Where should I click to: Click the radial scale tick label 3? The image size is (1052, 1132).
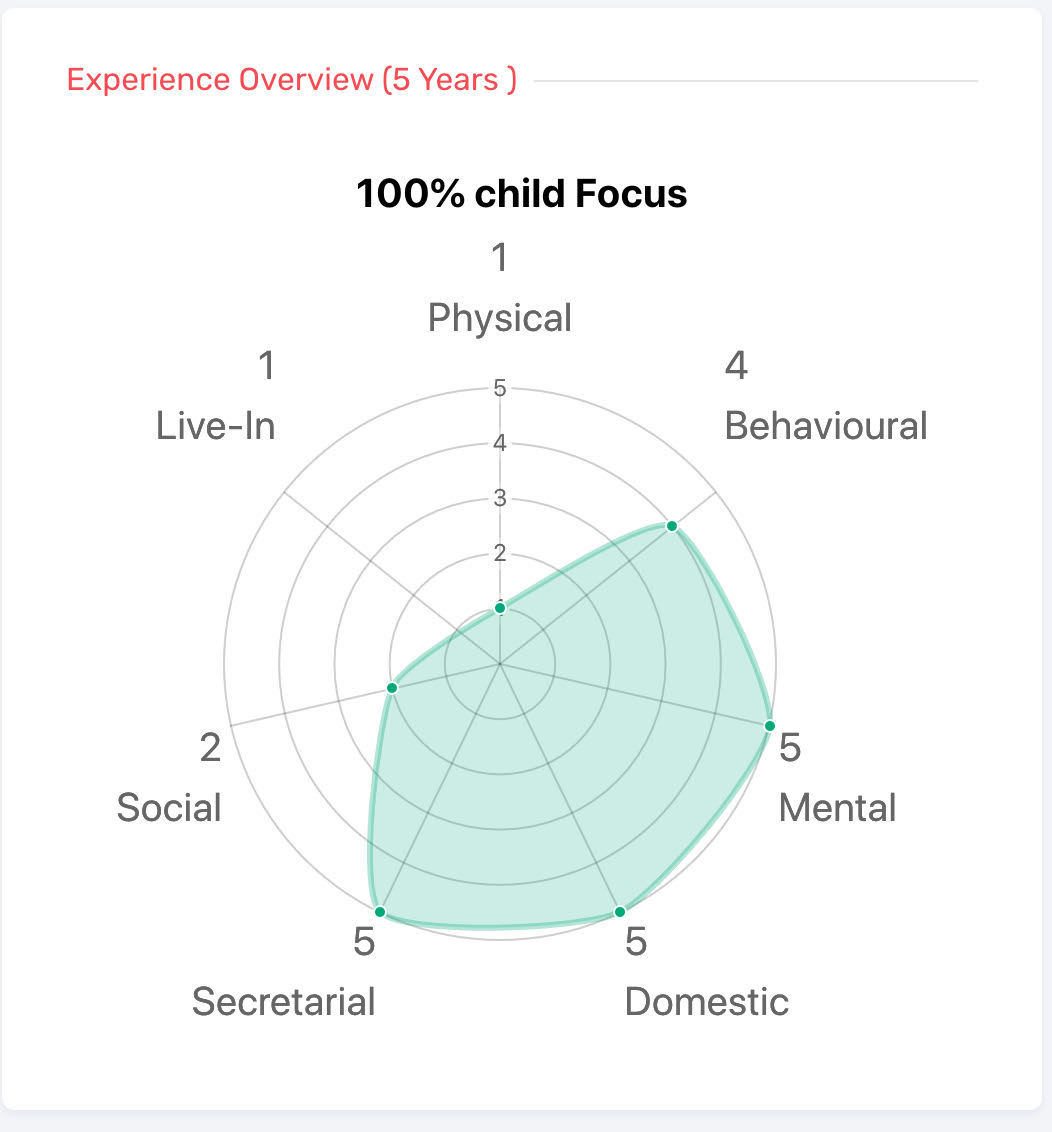pyautogui.click(x=500, y=498)
